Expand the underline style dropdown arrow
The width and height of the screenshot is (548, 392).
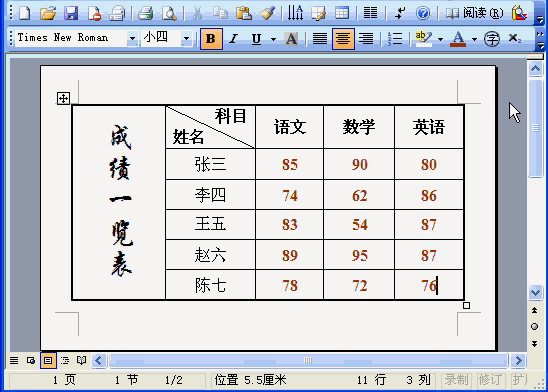point(273,39)
